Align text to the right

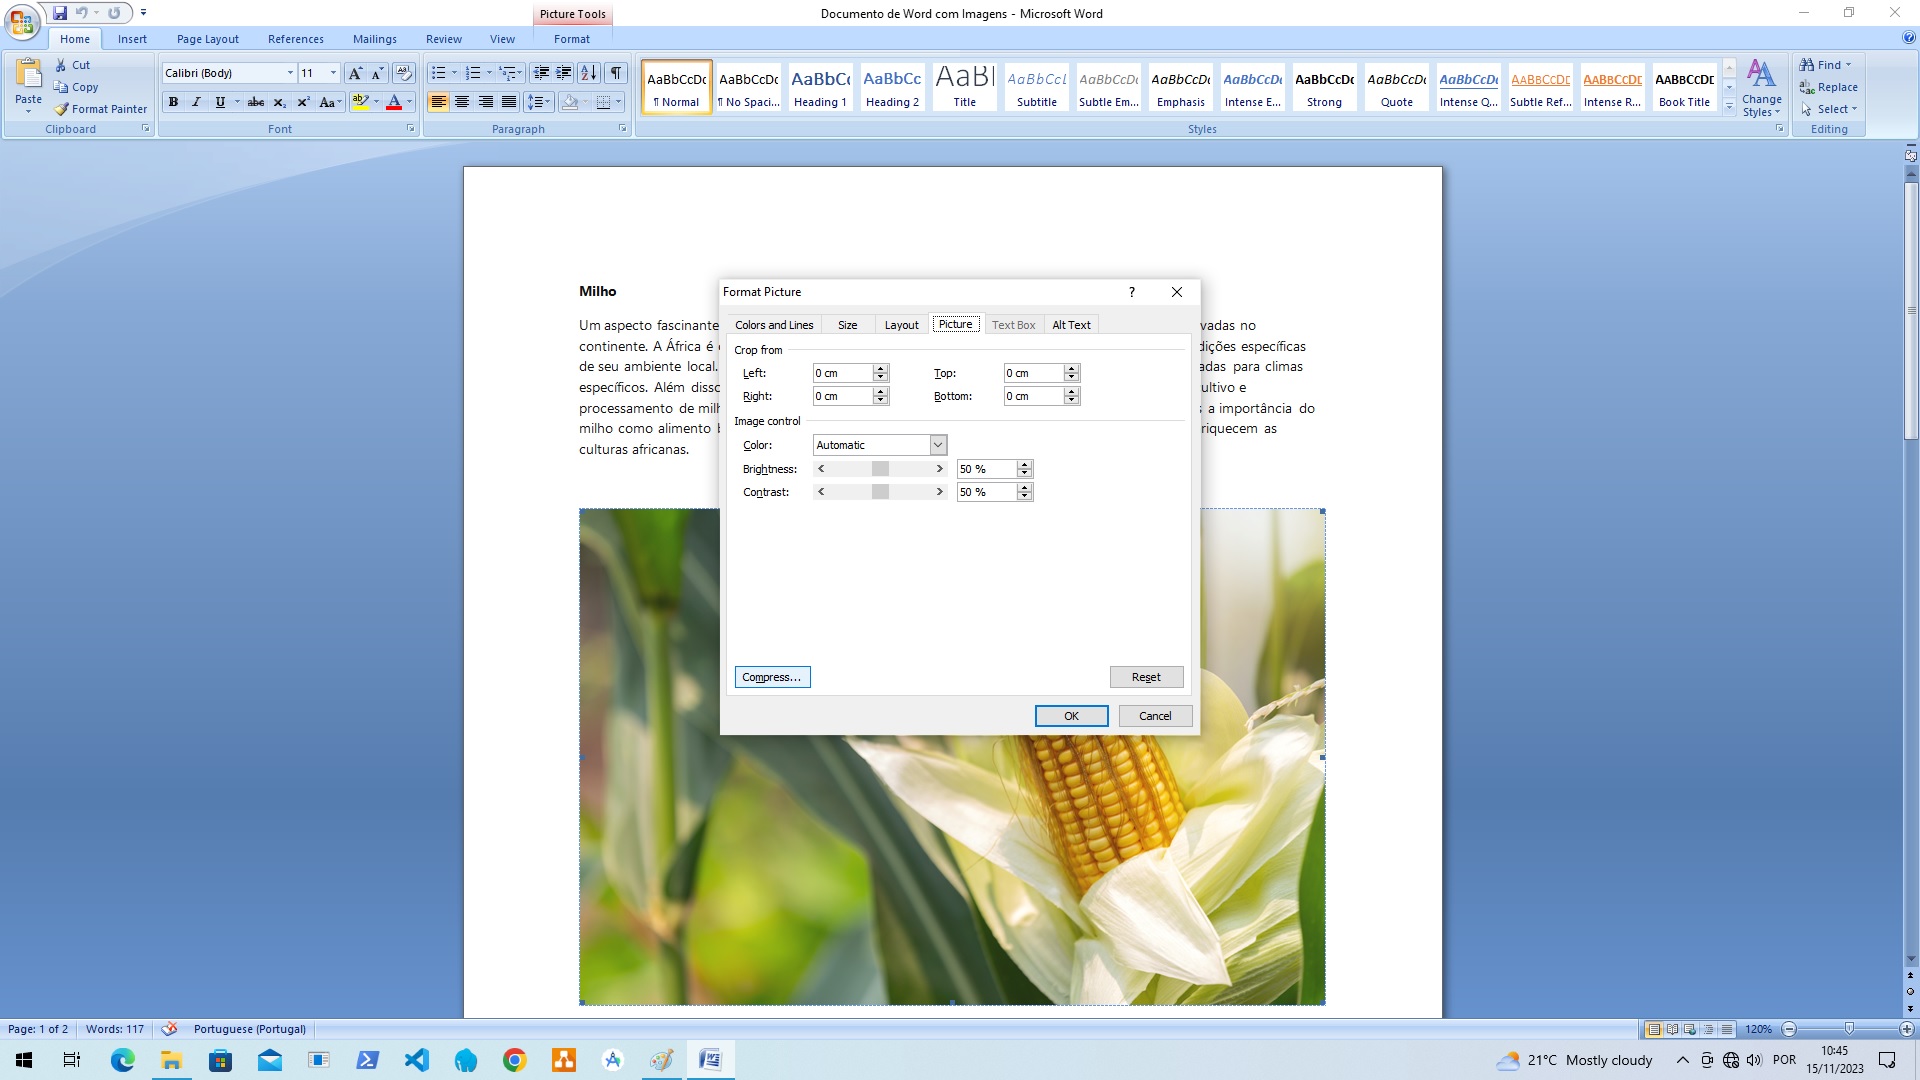(x=486, y=102)
